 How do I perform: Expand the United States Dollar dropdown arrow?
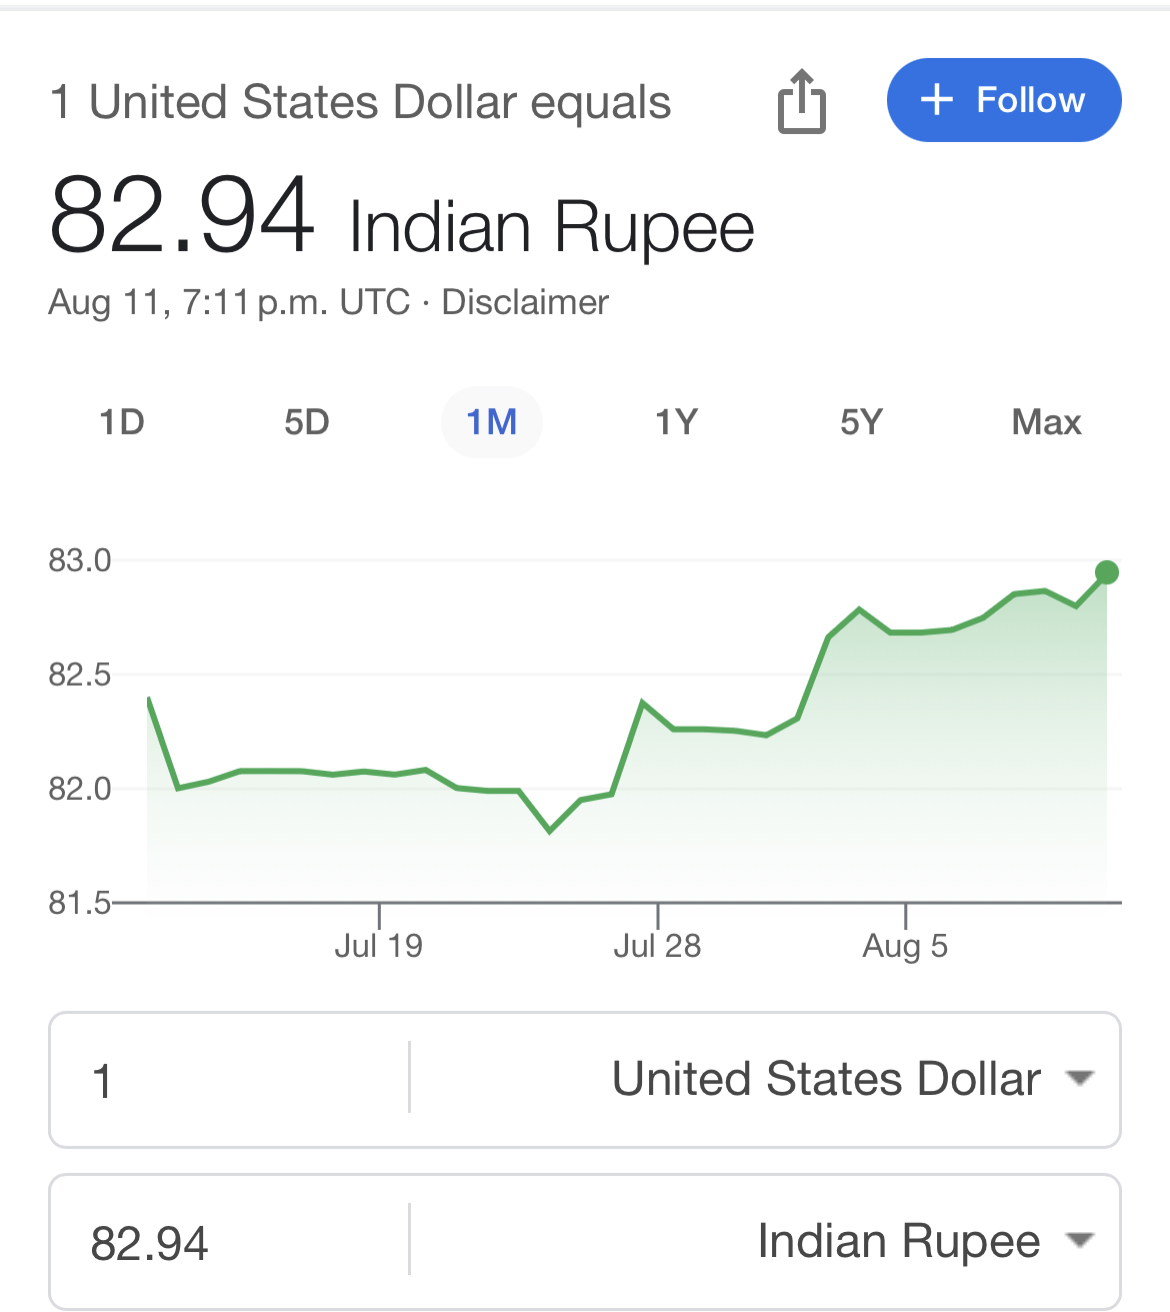coord(1080,1078)
